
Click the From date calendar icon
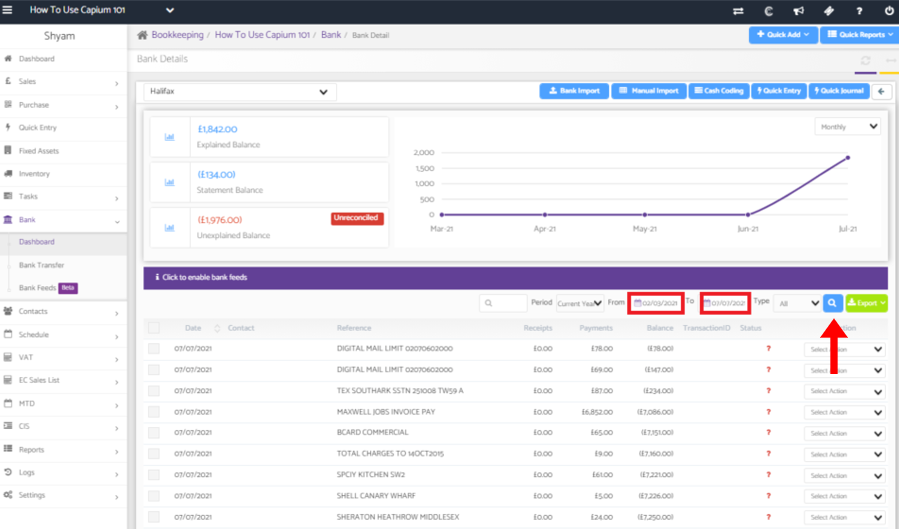[637, 303]
